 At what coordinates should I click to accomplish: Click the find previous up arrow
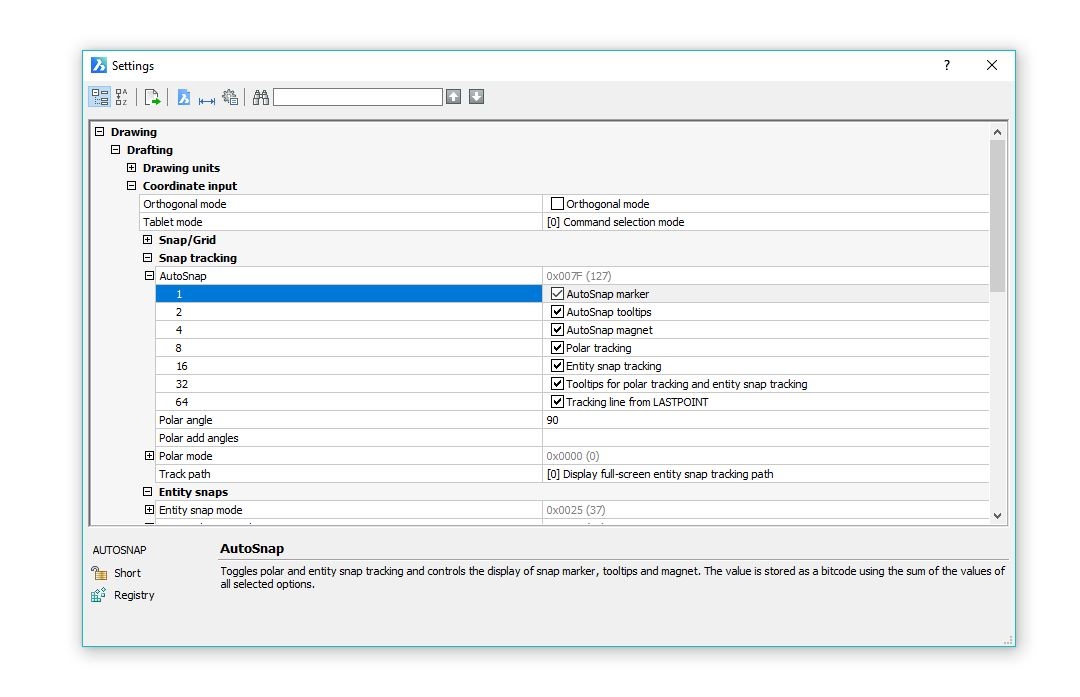tap(453, 96)
